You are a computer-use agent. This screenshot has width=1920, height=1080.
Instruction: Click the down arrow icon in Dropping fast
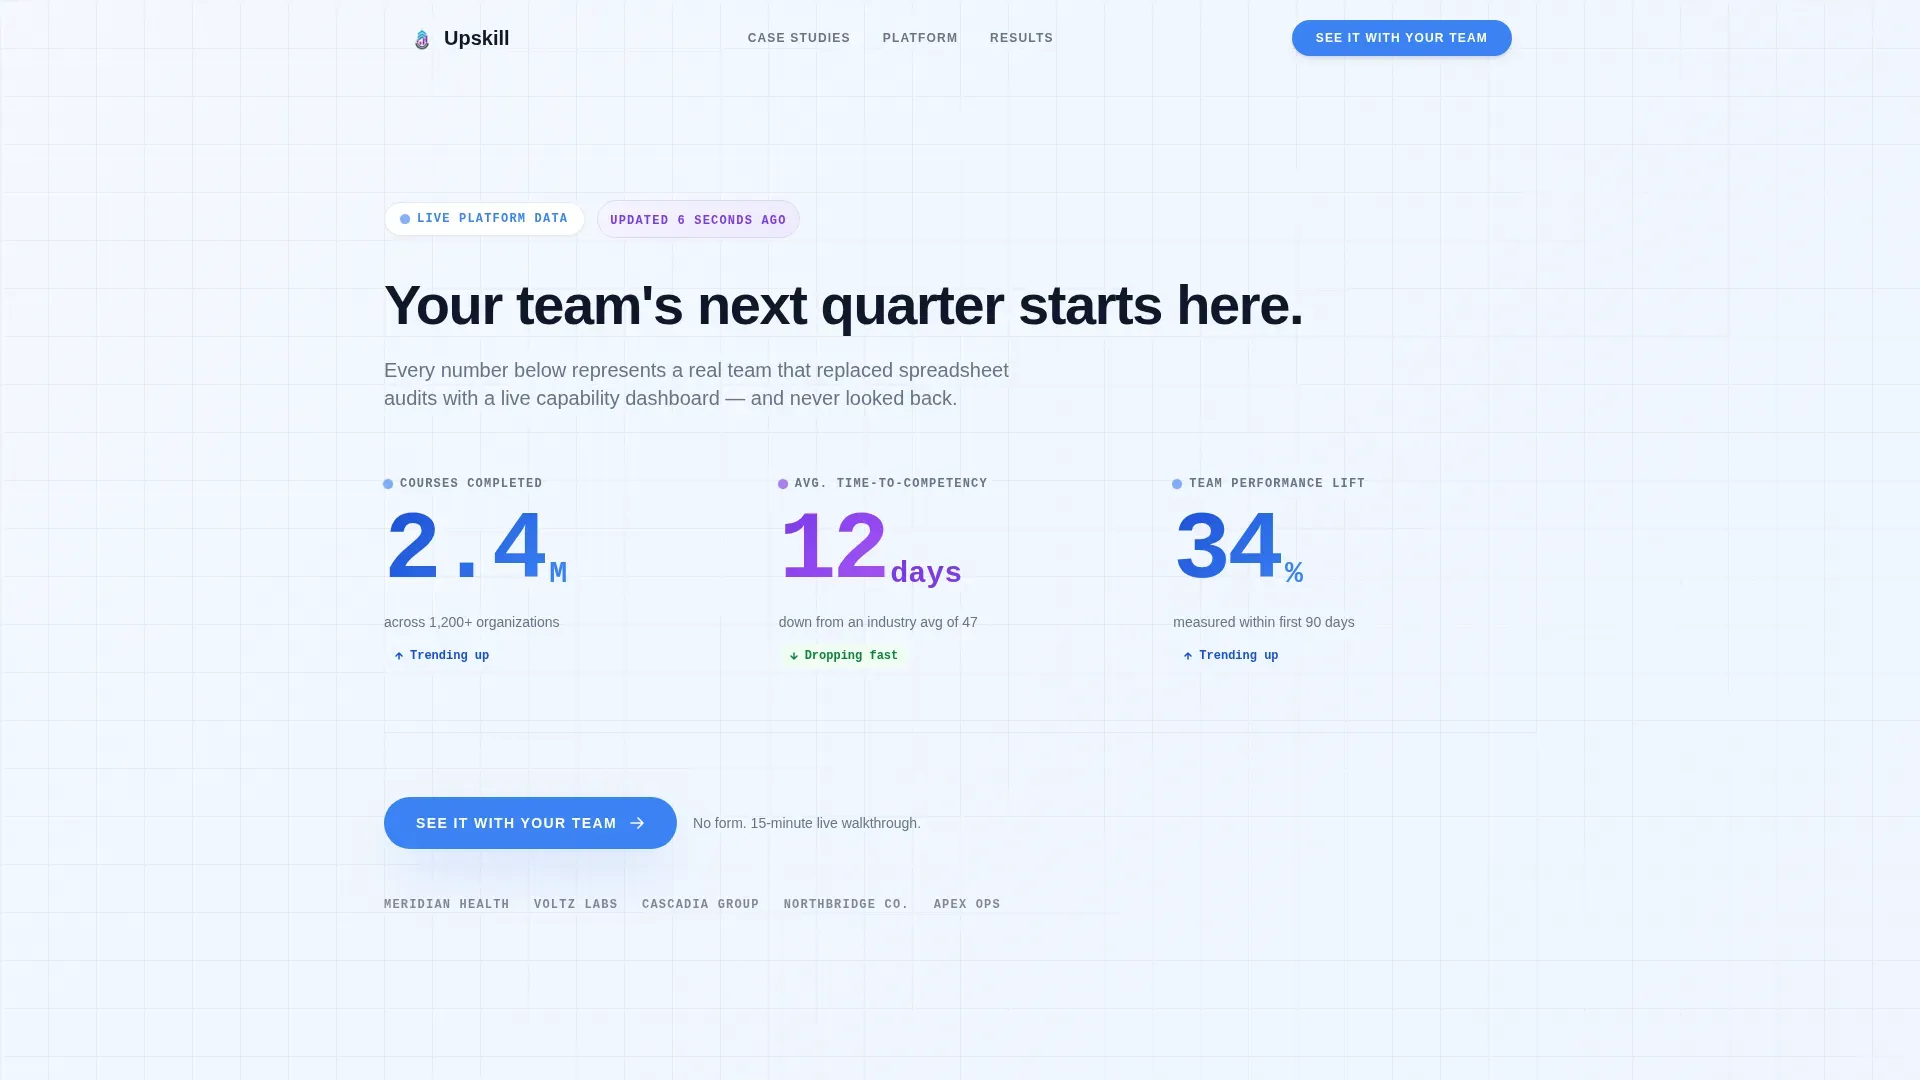(x=794, y=656)
